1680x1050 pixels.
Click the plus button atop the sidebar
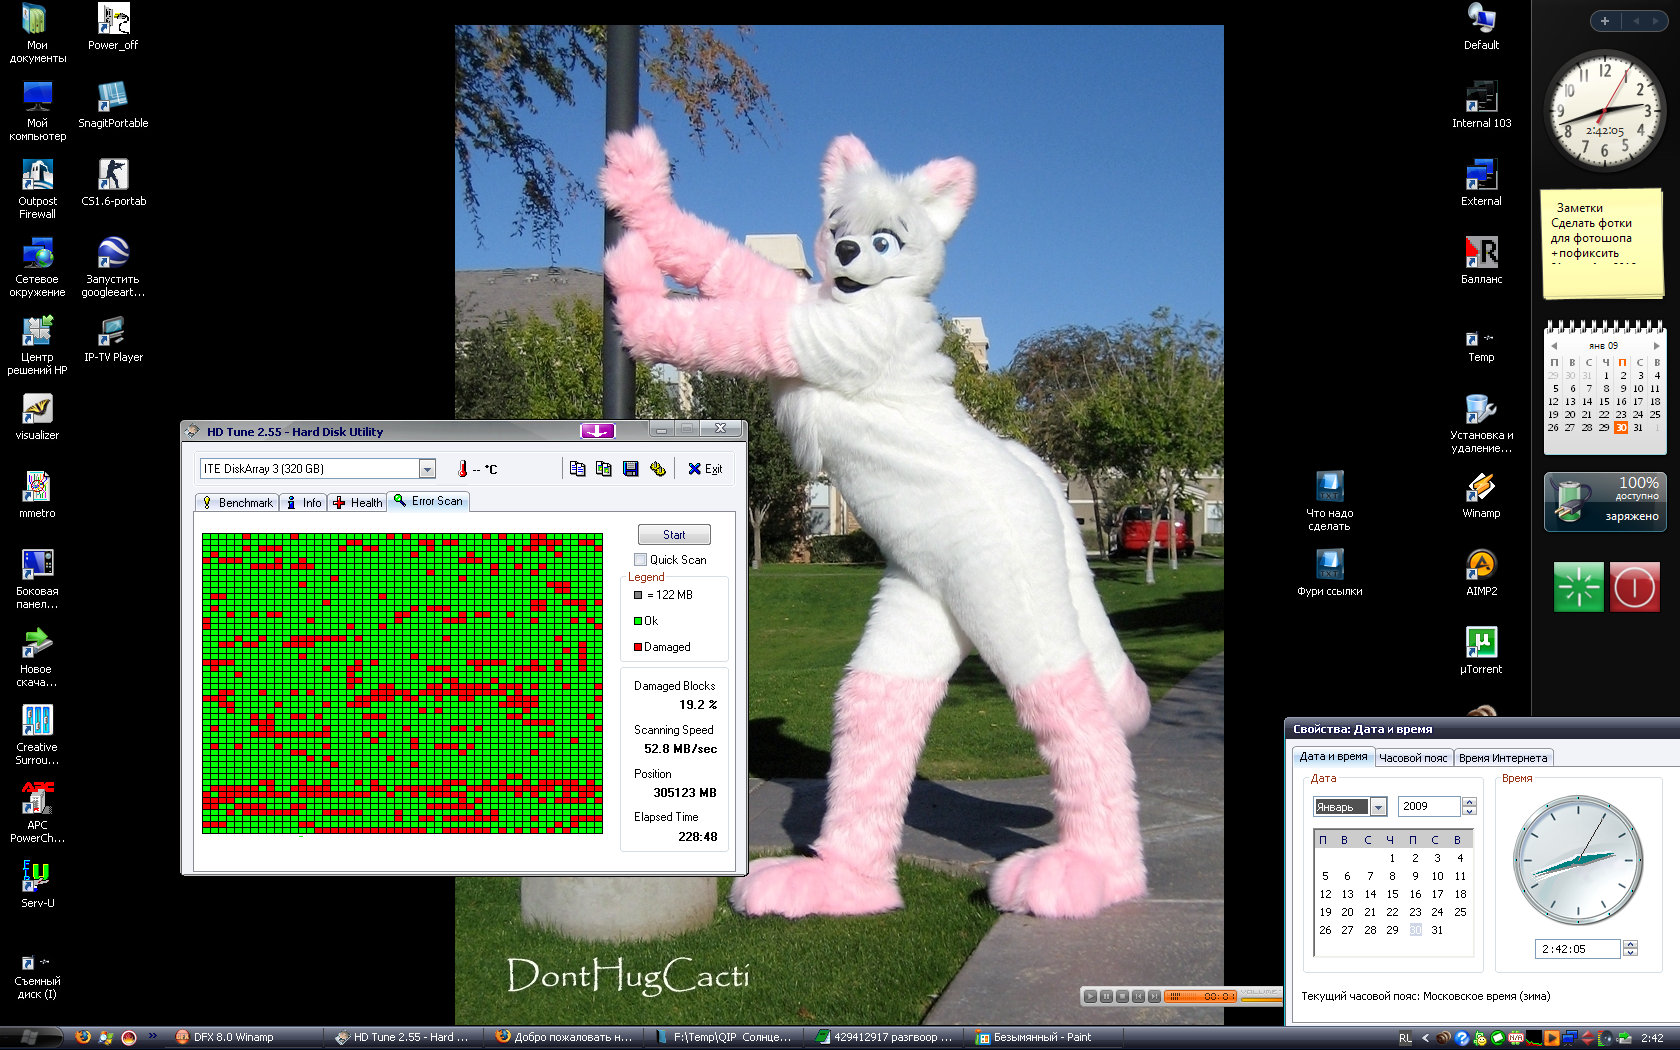pos(1605,21)
